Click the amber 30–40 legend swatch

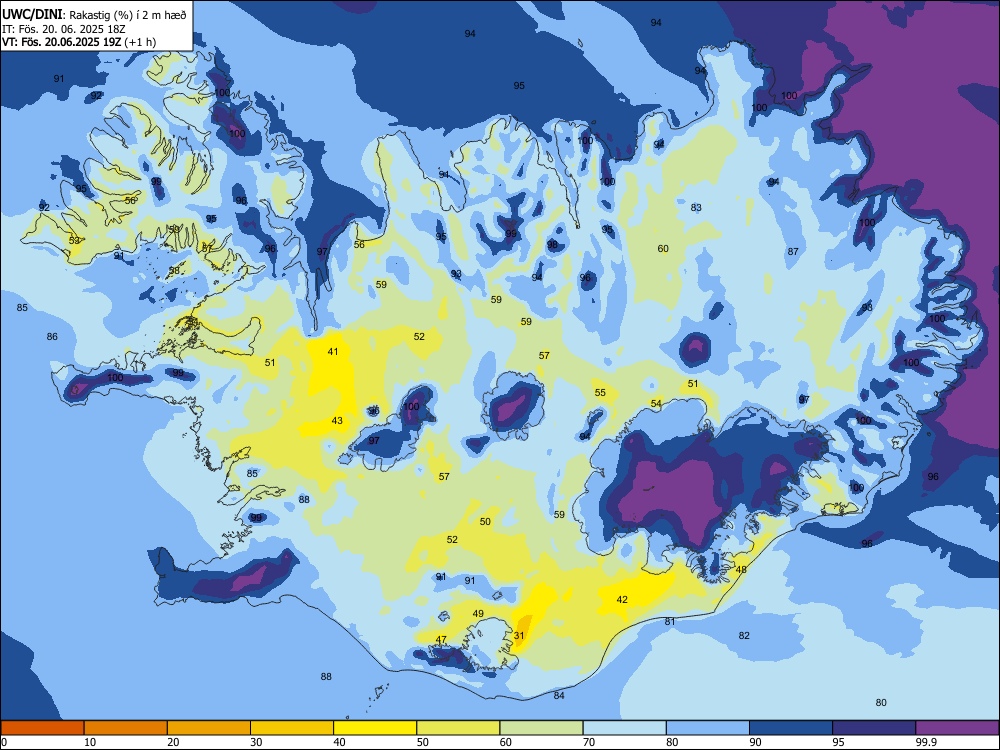tap(292, 728)
